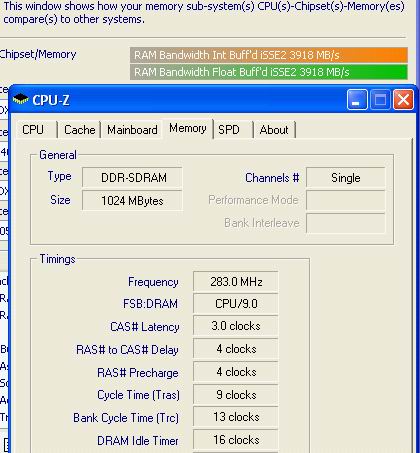
Task: Click the RAS# Precharge label
Action: [138, 373]
